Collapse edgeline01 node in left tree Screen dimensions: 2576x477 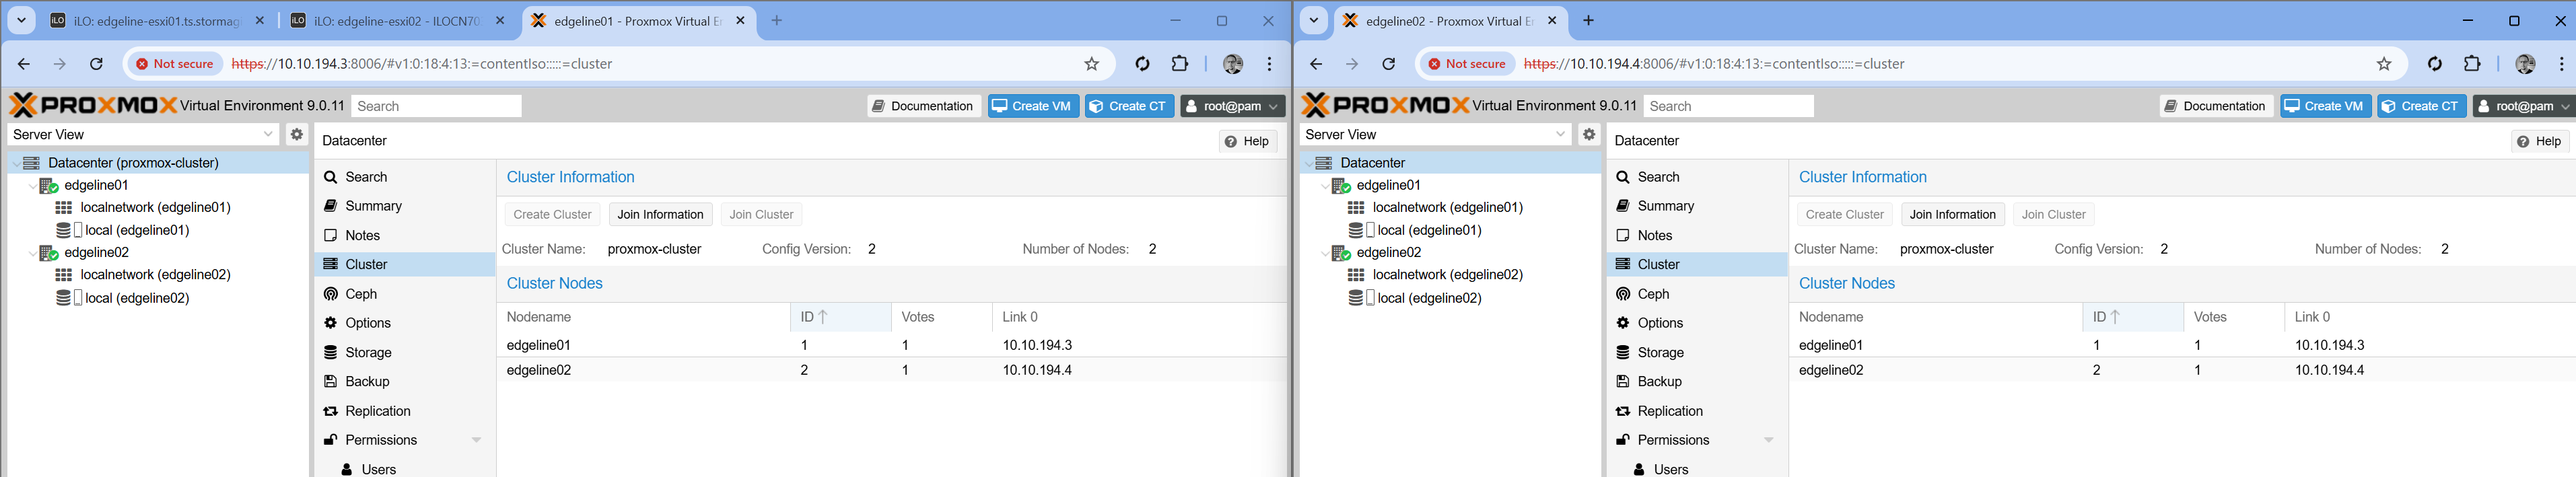[x=32, y=186]
